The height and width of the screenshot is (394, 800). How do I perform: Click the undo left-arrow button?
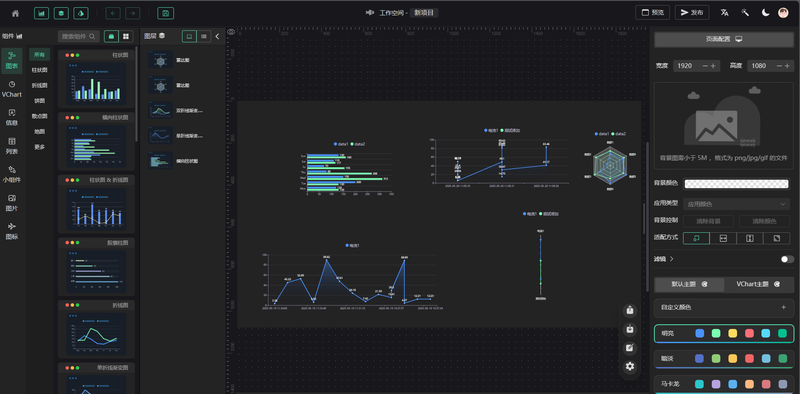pos(113,13)
